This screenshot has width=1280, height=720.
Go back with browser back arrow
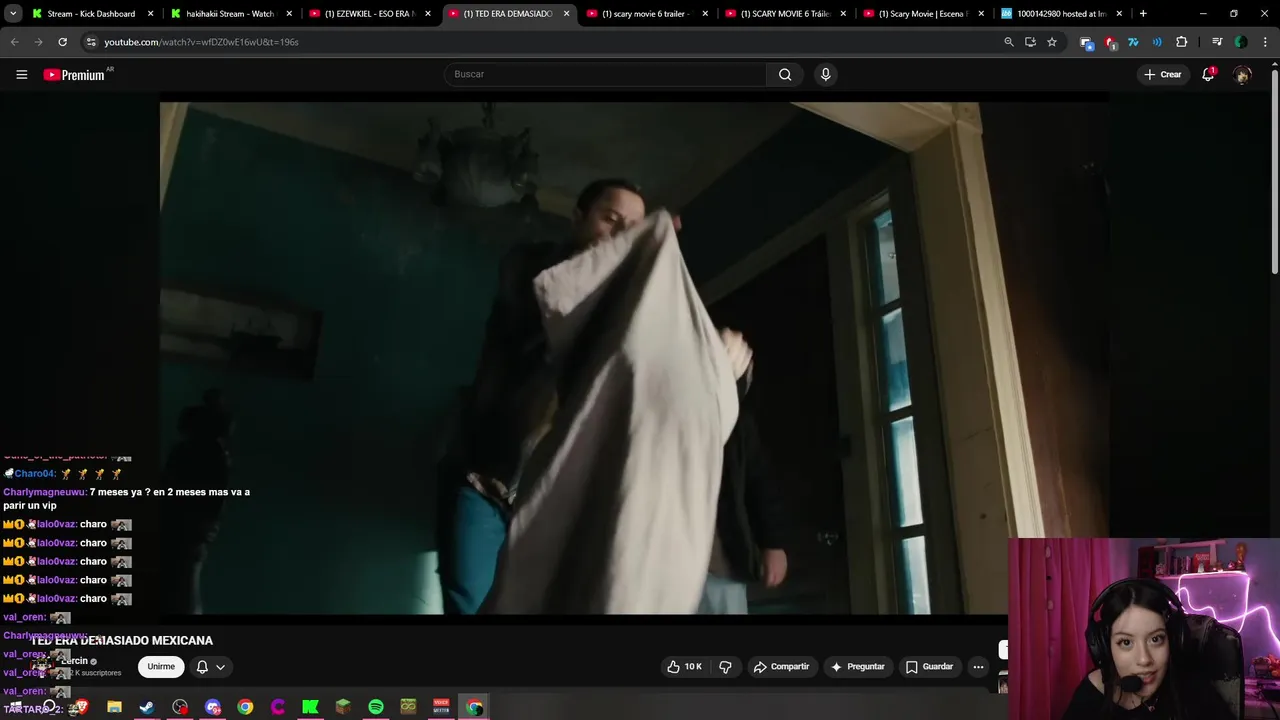[14, 42]
